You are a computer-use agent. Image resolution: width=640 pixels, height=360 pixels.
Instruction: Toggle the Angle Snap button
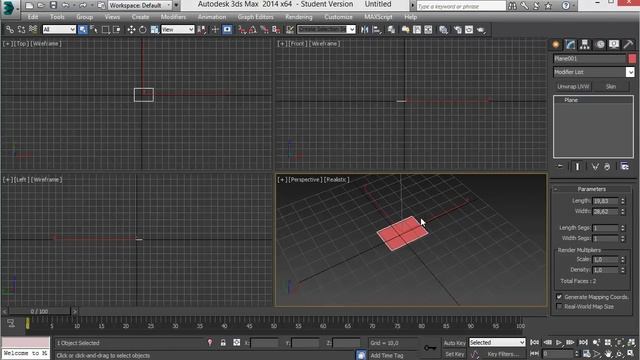253,29
